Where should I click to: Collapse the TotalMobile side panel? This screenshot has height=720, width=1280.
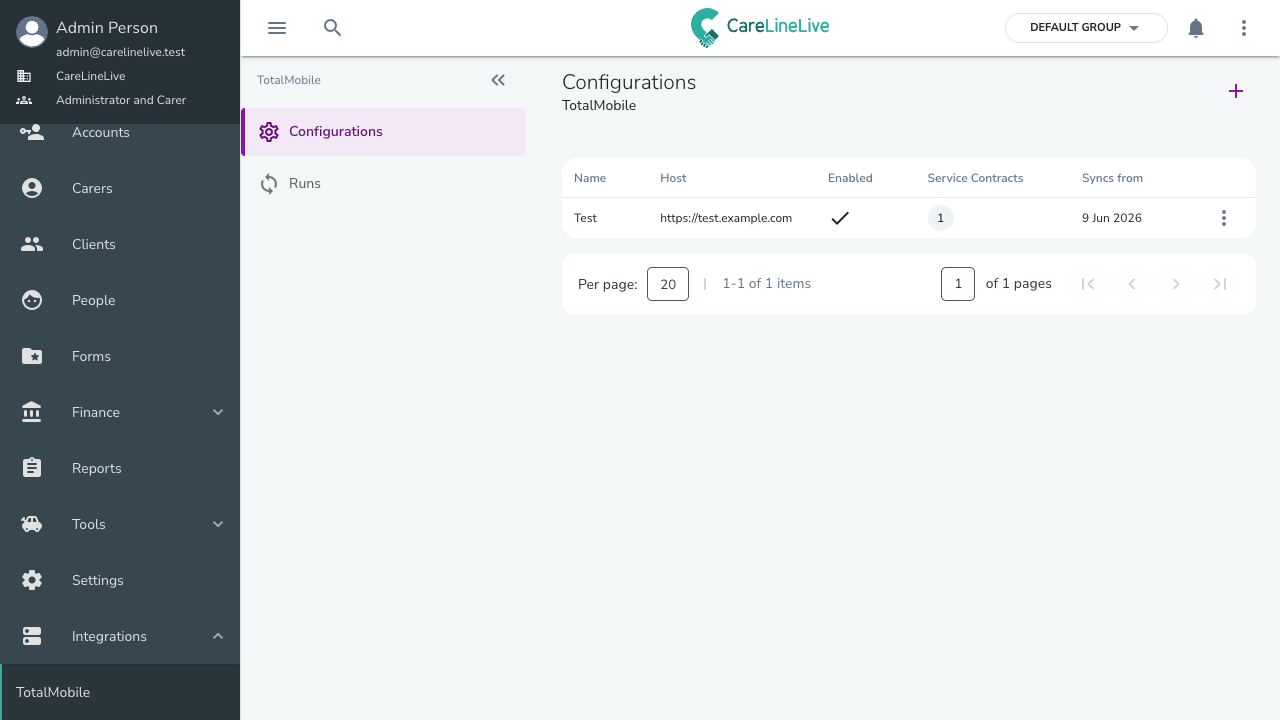tap(498, 80)
